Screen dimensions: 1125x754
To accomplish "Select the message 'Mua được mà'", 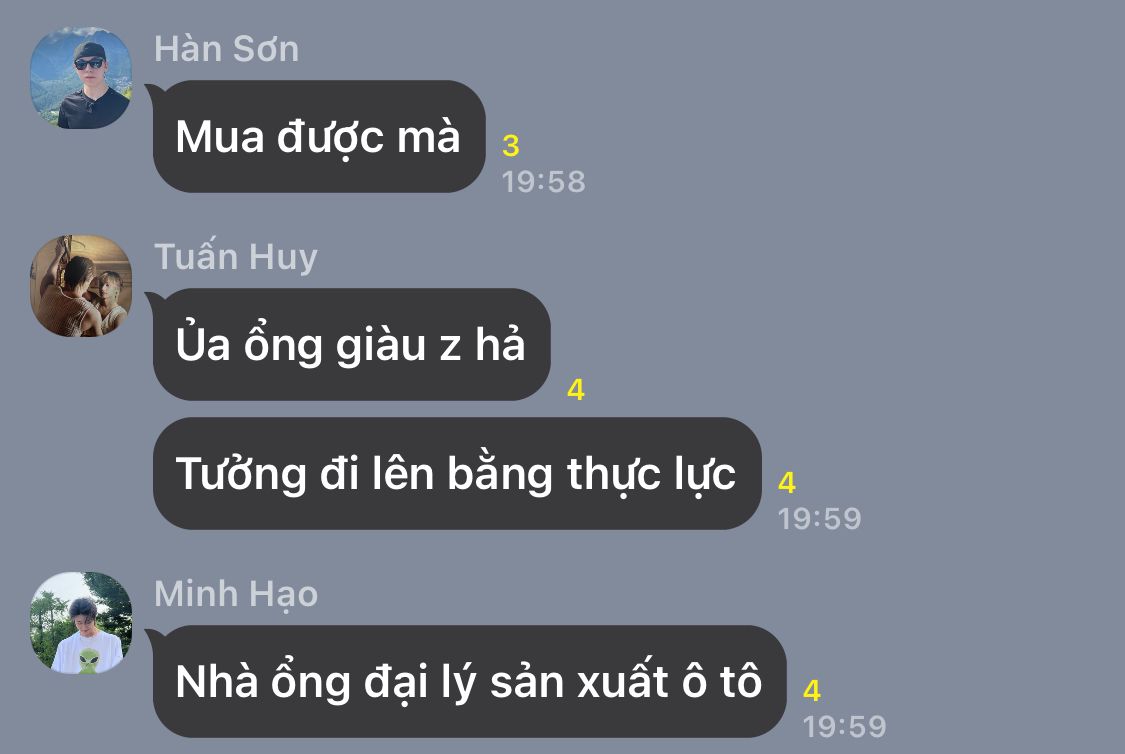I will (319, 136).
